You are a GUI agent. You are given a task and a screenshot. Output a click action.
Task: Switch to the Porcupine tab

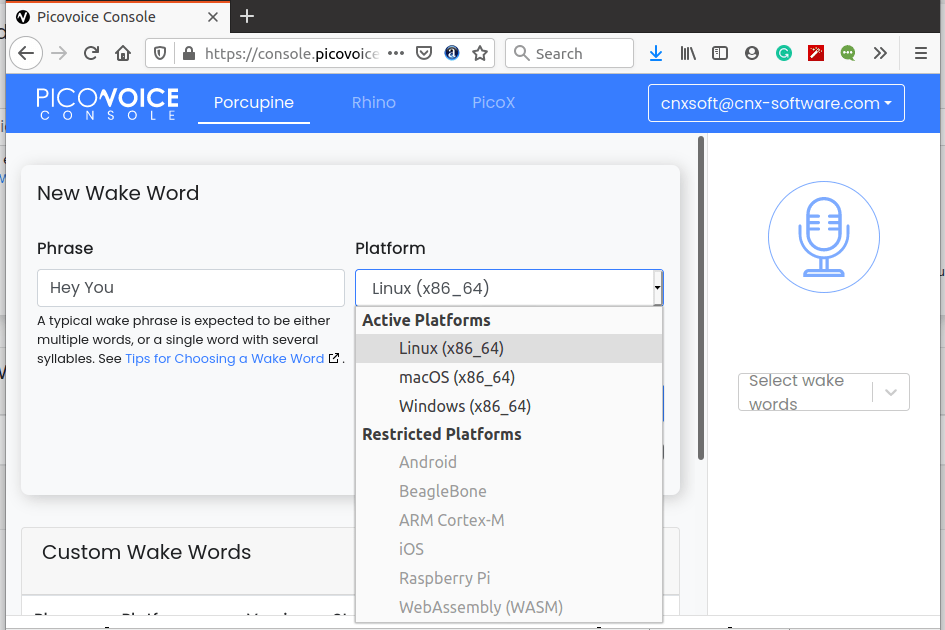pos(254,103)
